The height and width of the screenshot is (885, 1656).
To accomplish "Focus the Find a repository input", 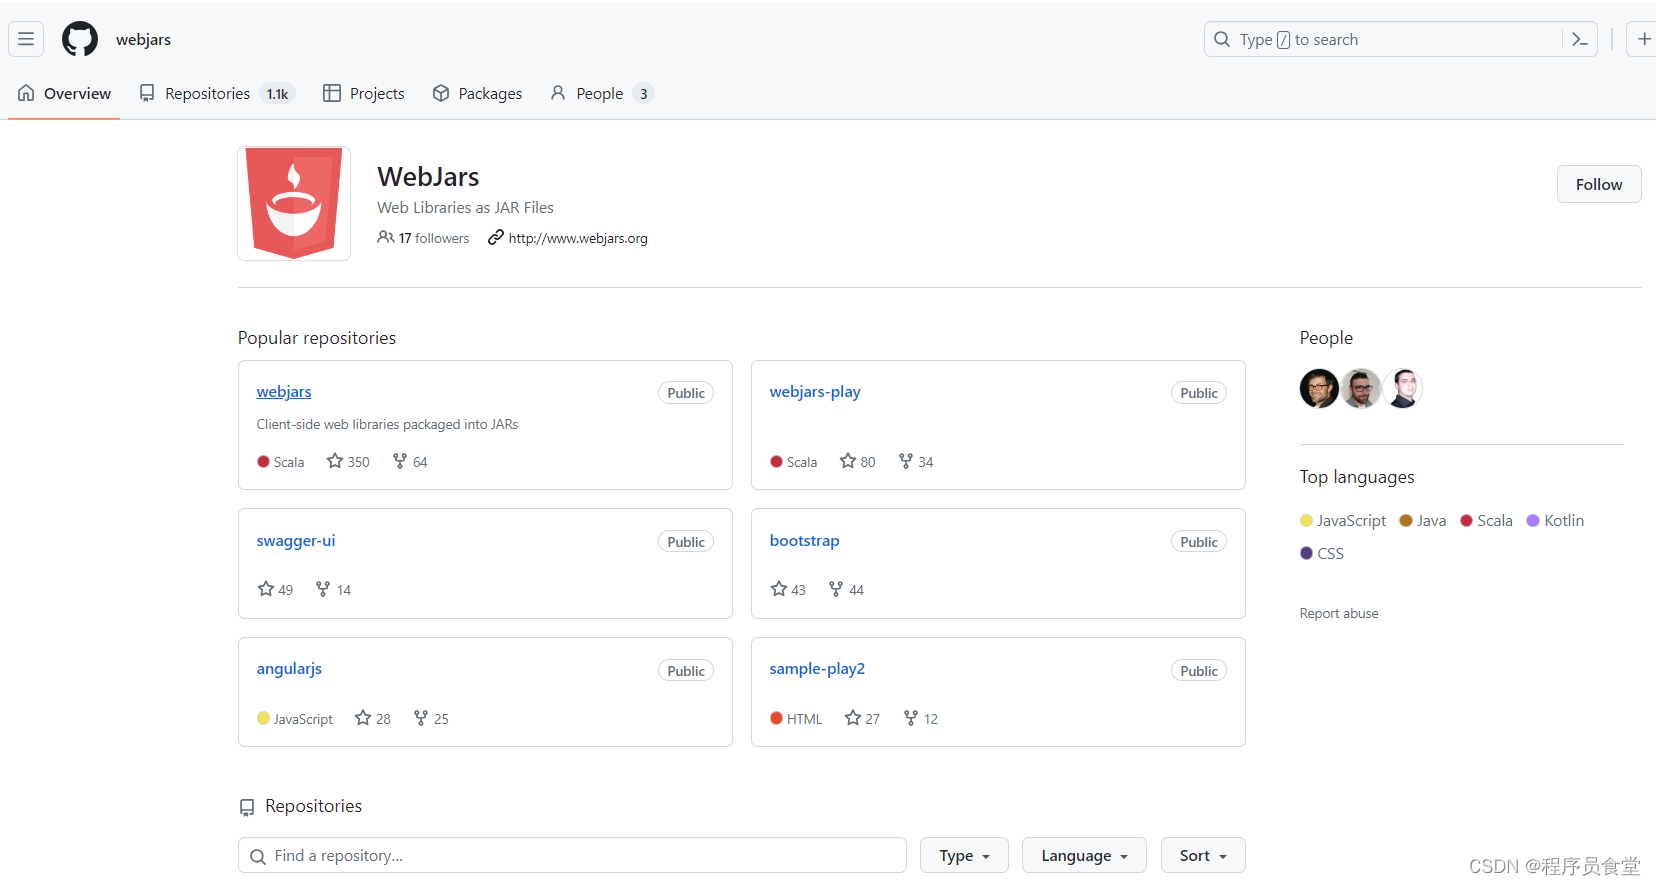I will tap(572, 855).
